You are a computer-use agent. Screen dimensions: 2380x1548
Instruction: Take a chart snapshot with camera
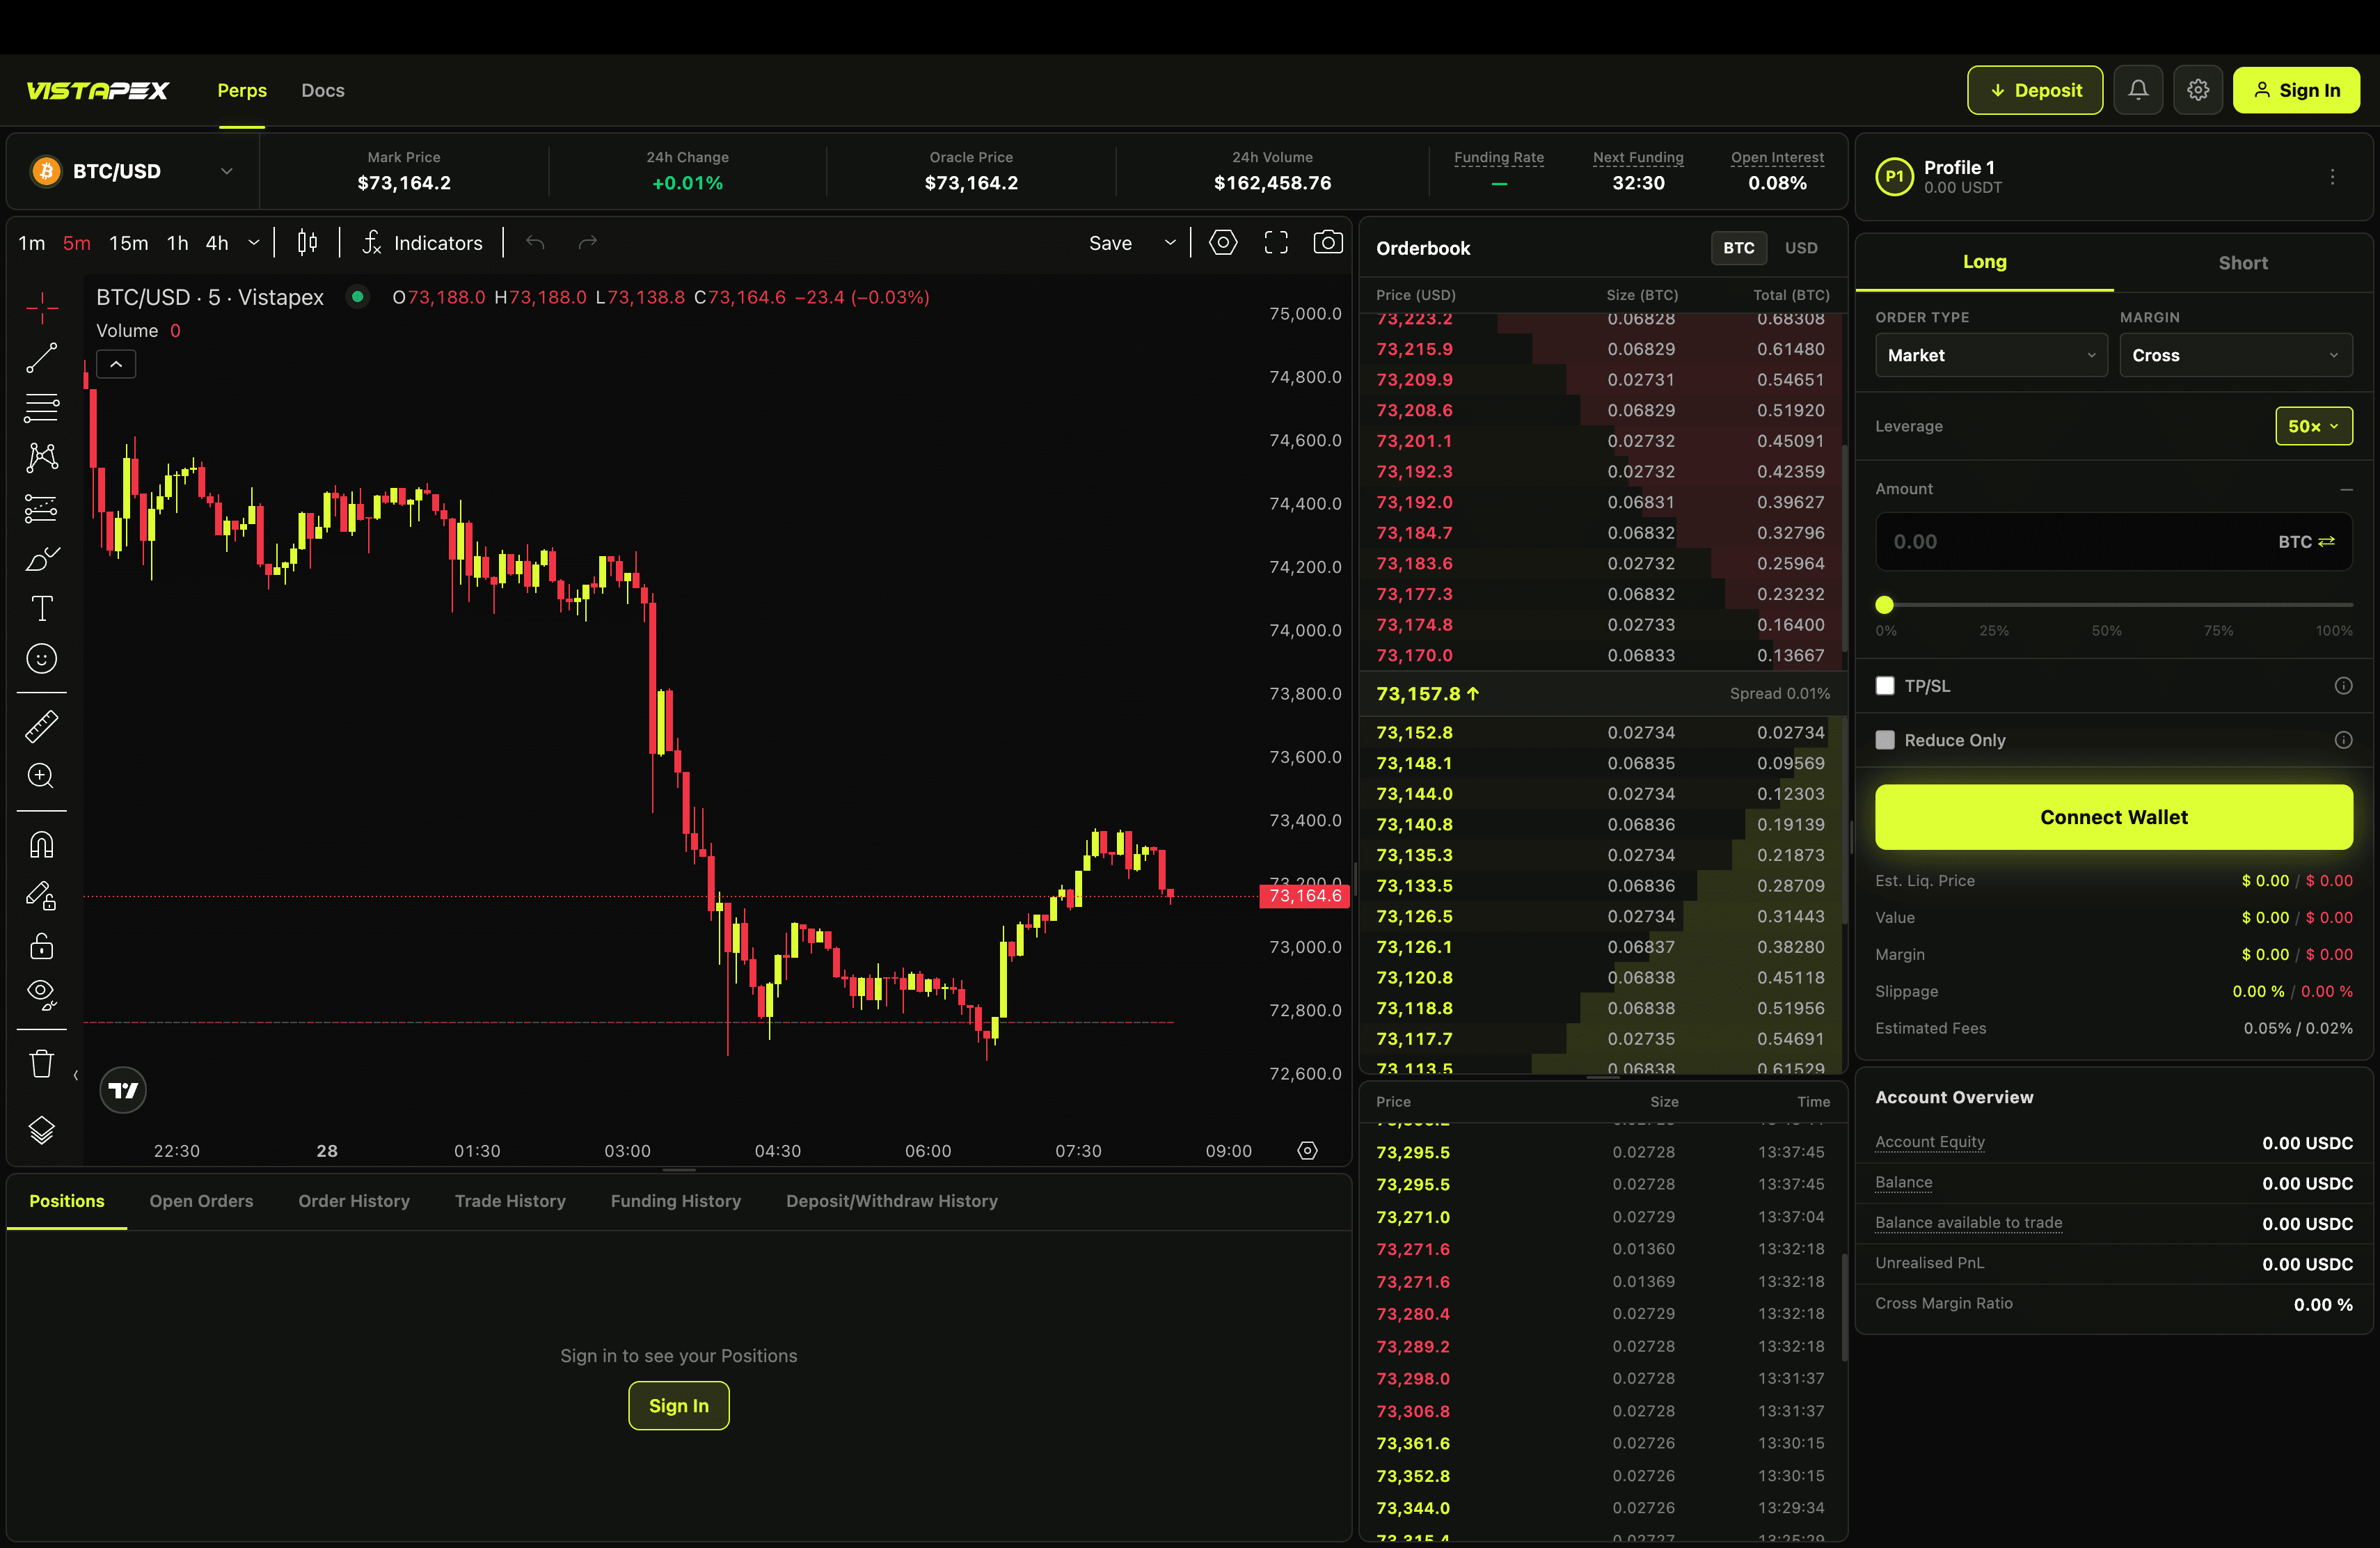coord(1328,243)
